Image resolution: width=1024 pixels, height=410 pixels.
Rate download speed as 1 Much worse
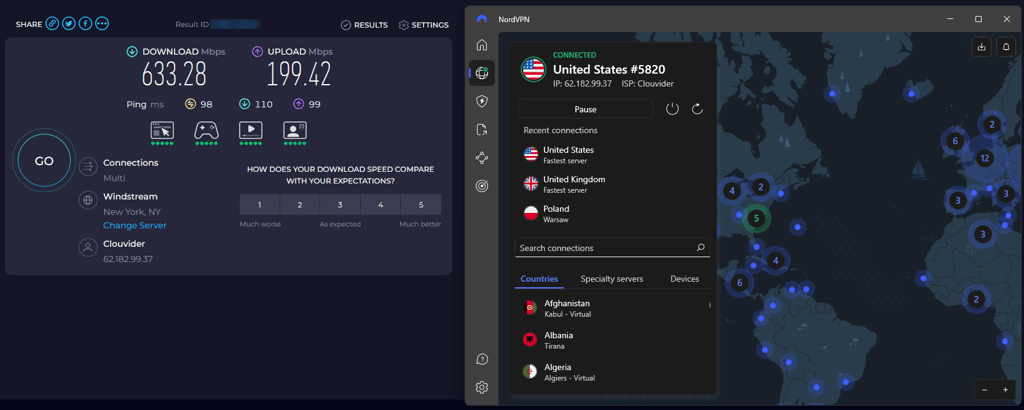pos(260,204)
